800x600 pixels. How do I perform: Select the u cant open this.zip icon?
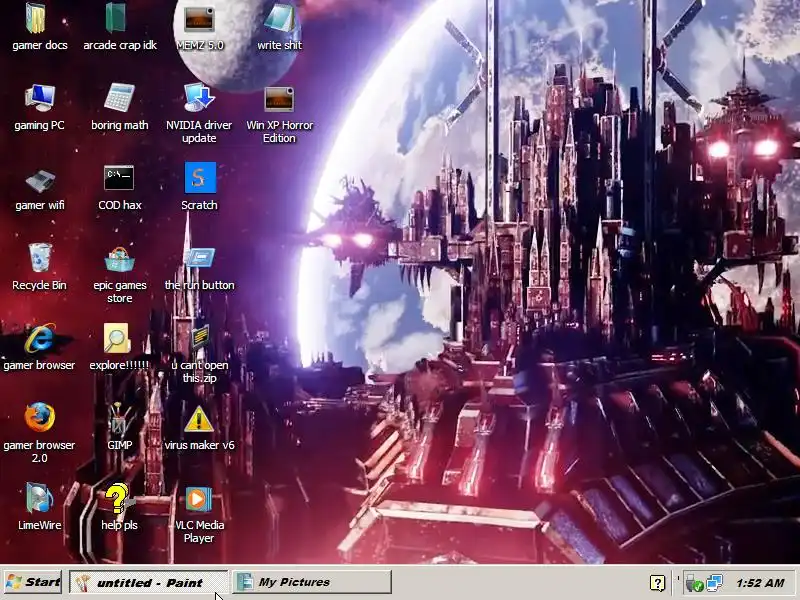tap(200, 337)
